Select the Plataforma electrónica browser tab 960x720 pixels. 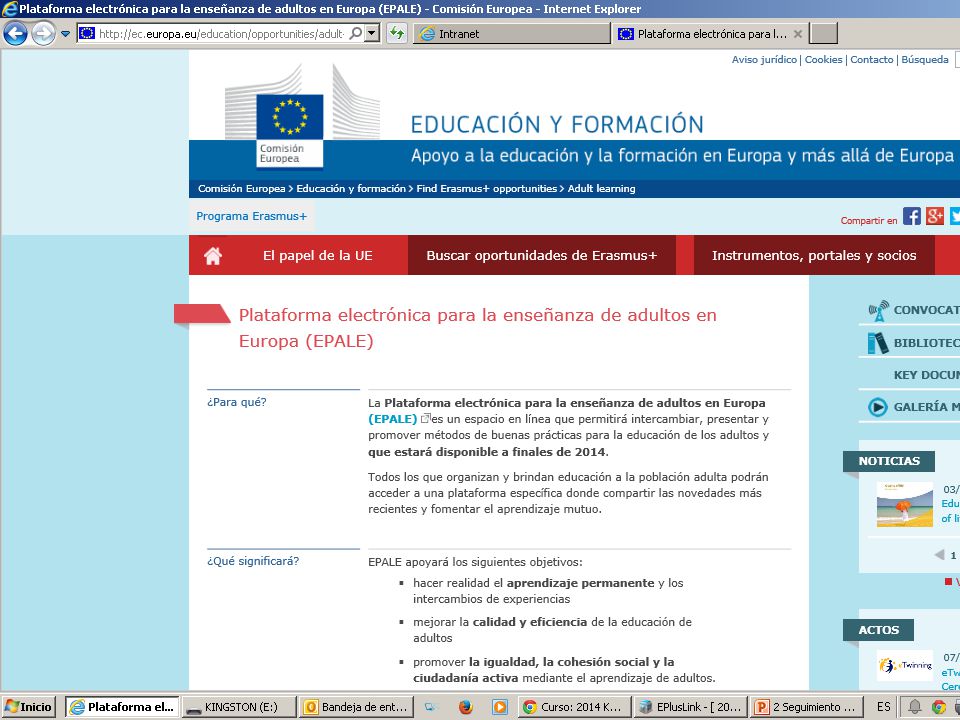coord(710,34)
